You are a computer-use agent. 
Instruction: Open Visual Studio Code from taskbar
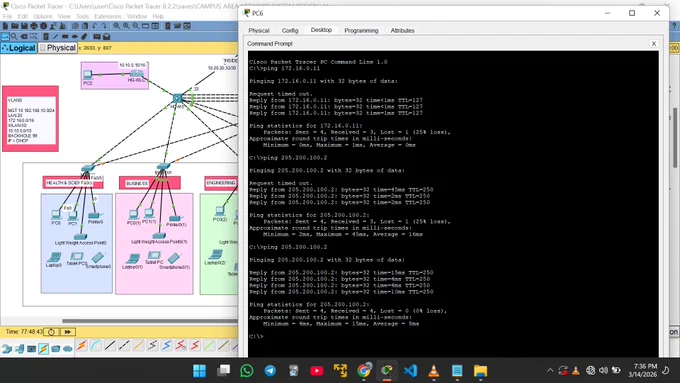pyautogui.click(x=410, y=371)
